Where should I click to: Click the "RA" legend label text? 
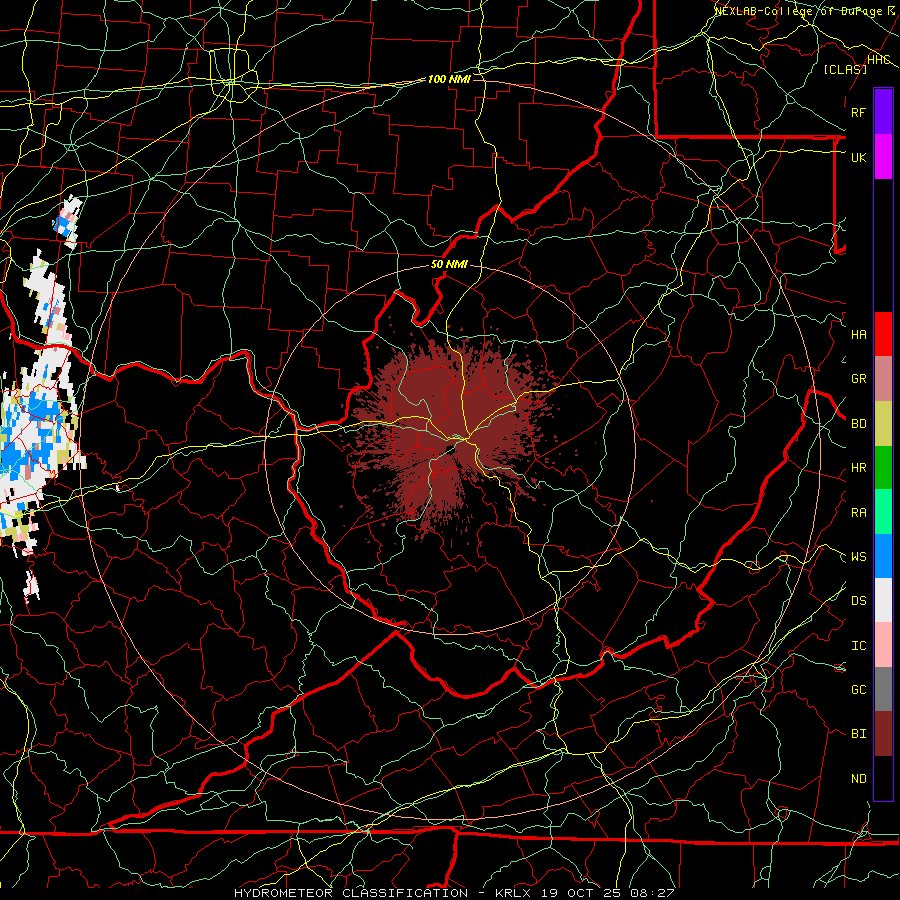point(859,512)
